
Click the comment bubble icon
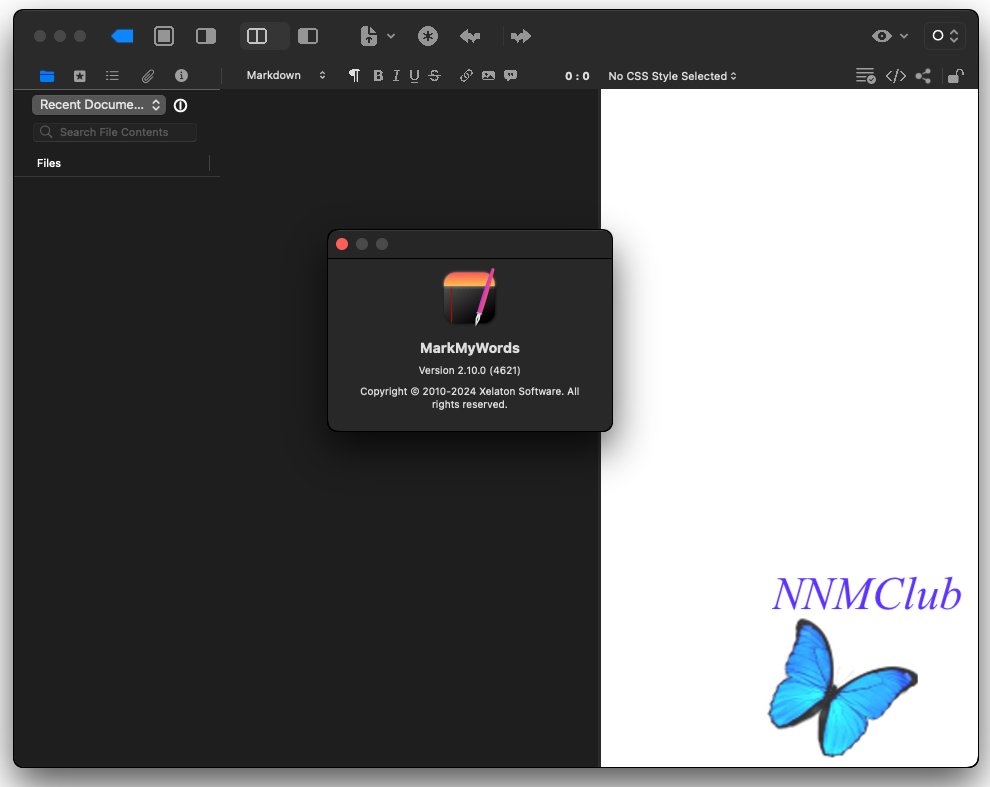(x=511, y=76)
